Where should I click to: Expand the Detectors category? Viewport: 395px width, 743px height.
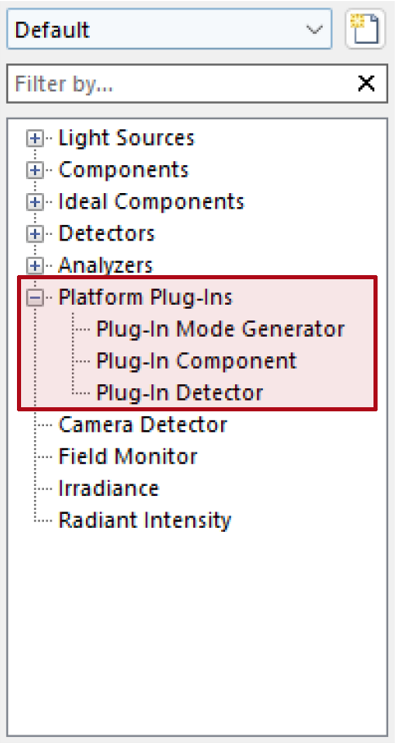point(35,234)
